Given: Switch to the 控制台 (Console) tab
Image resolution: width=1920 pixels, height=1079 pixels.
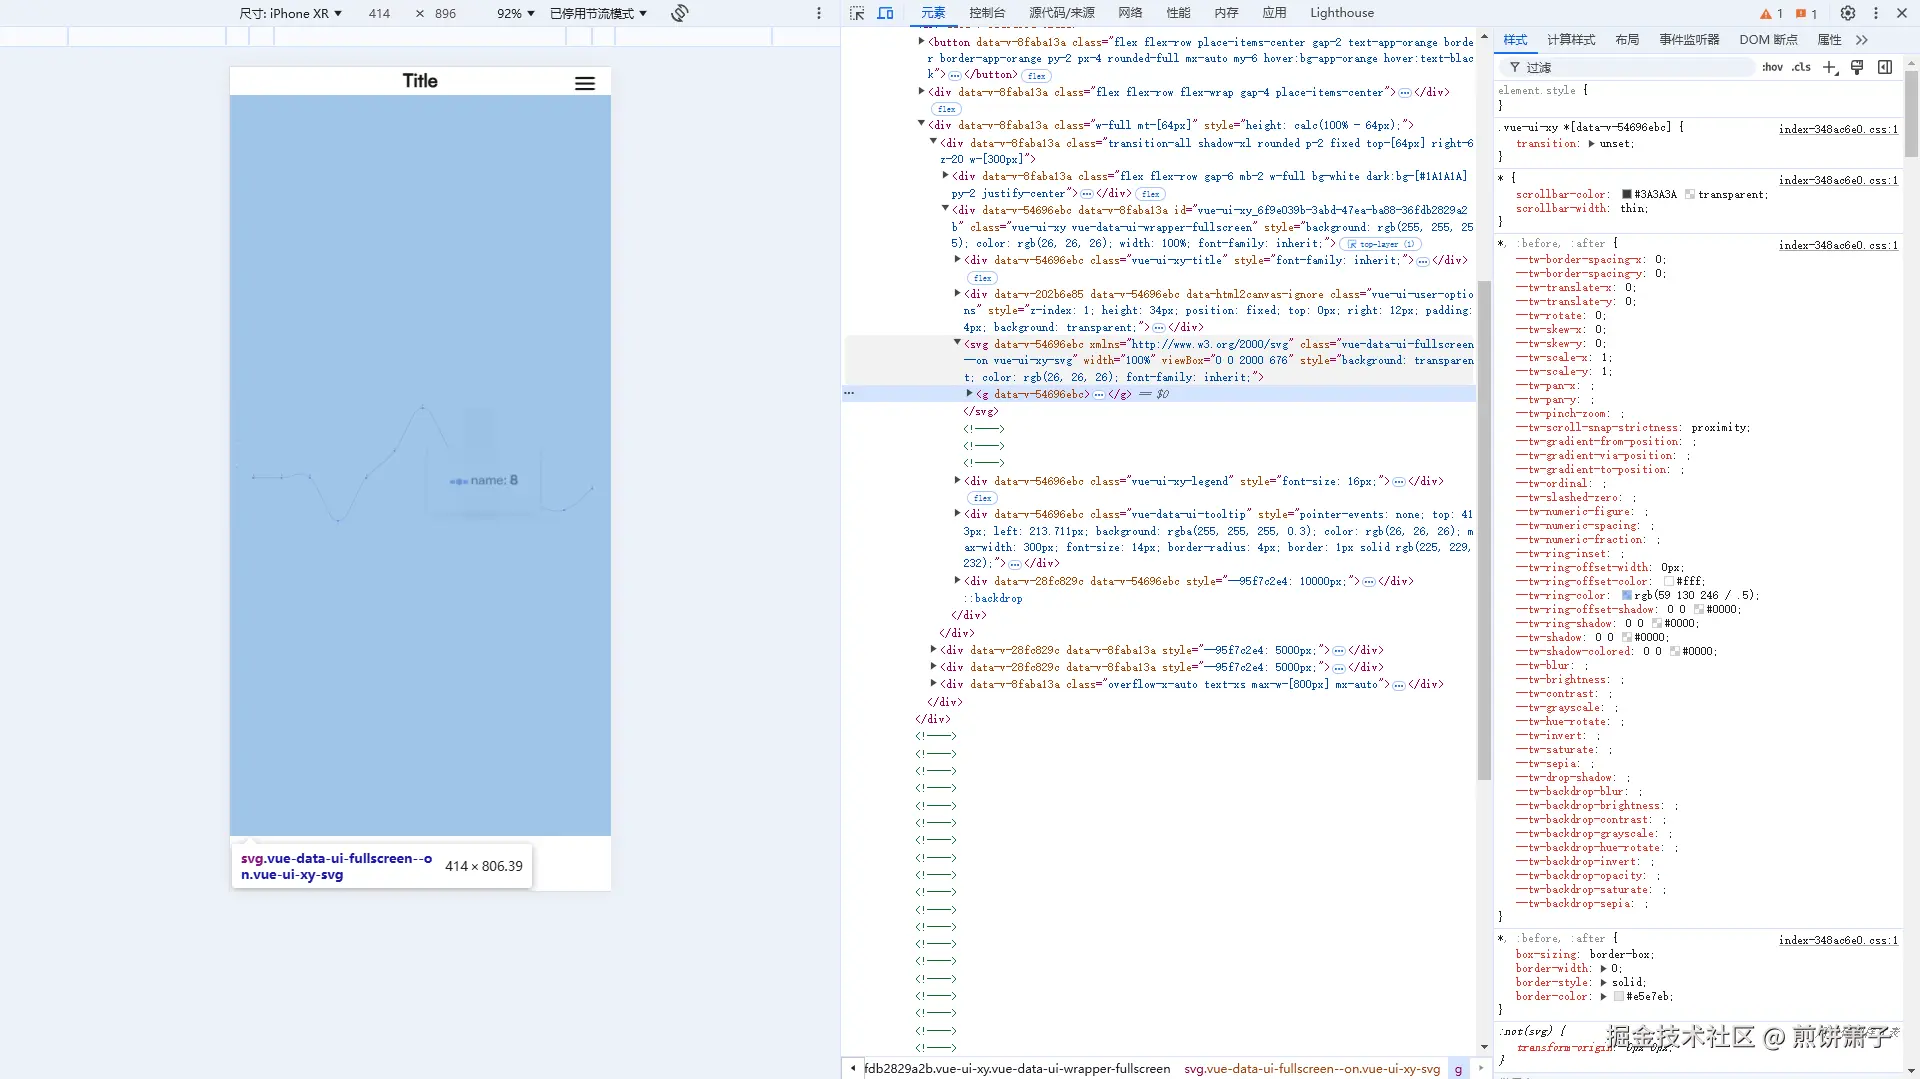Looking at the screenshot, I should [x=987, y=13].
